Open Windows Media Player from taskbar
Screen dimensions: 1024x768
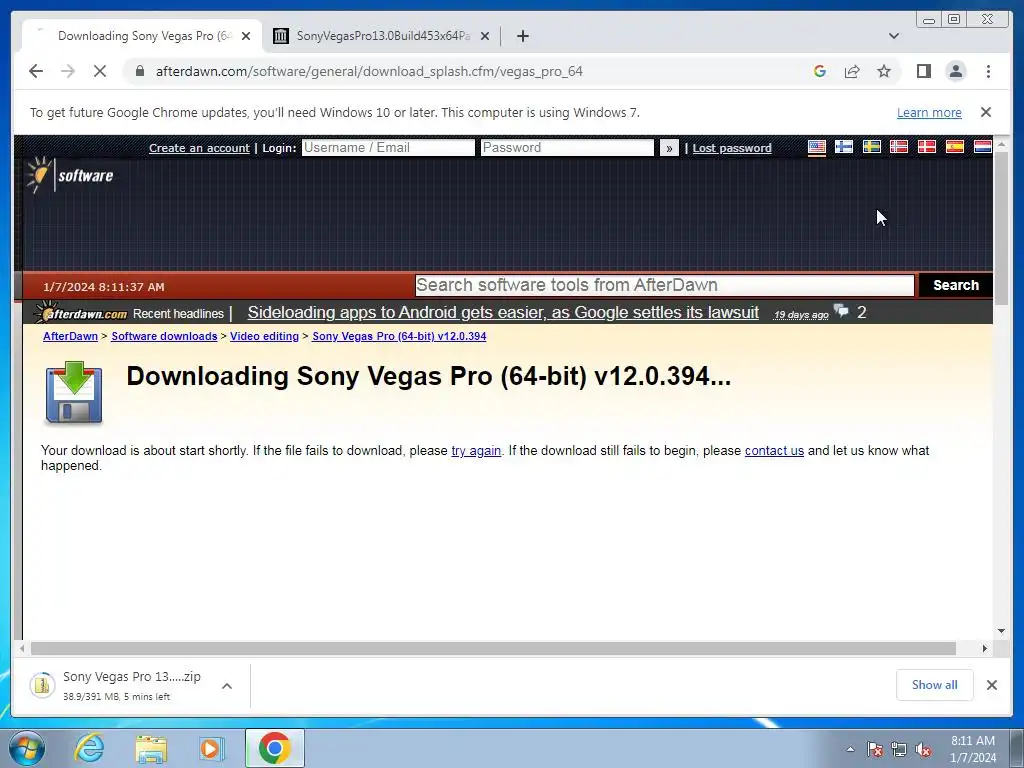pyautogui.click(x=211, y=748)
